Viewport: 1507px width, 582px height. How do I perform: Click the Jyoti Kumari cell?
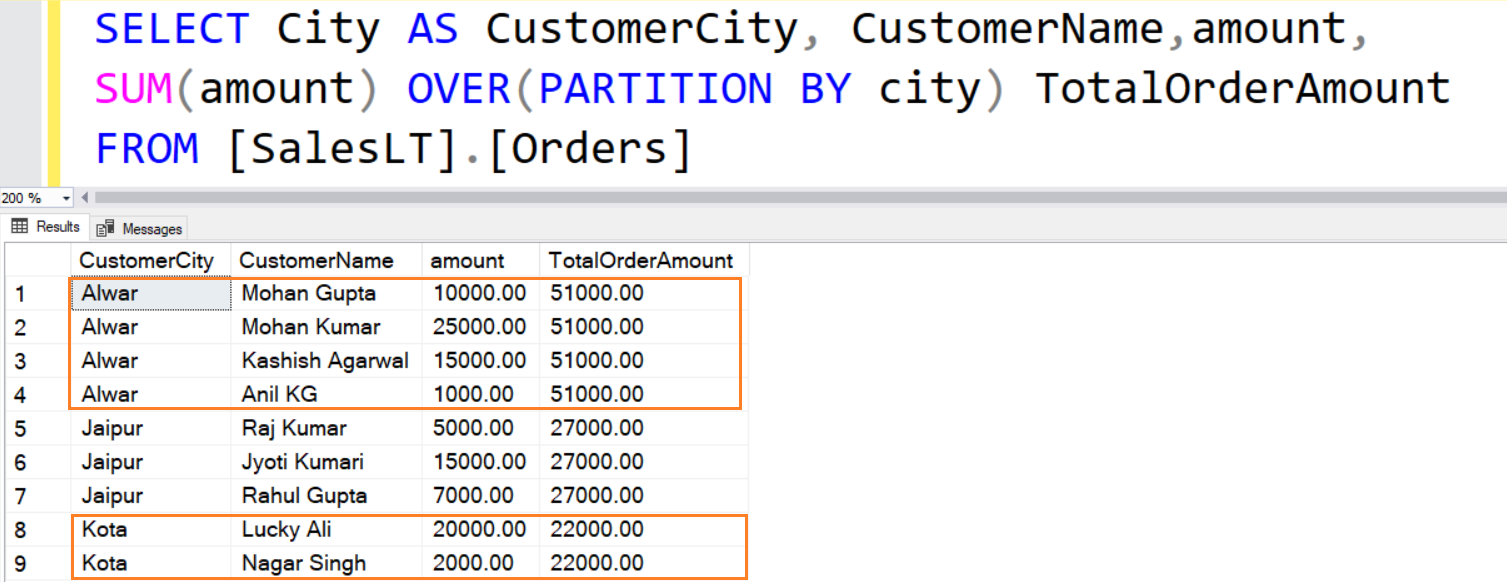coord(326,462)
